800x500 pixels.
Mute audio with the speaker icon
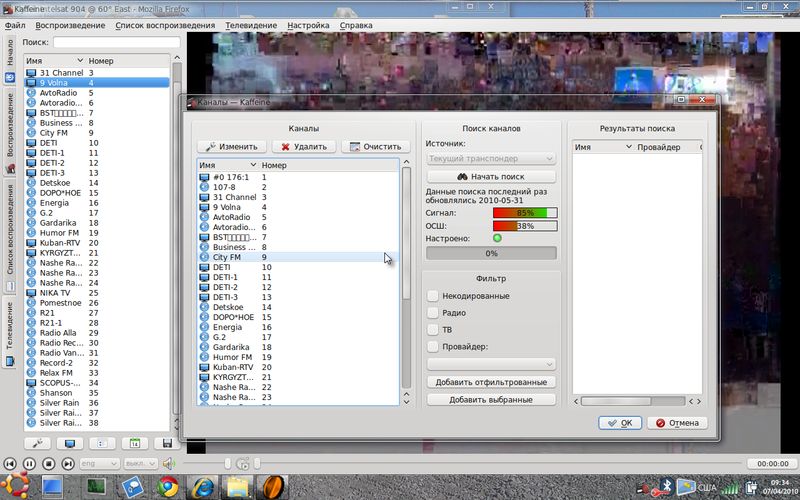click(168, 464)
